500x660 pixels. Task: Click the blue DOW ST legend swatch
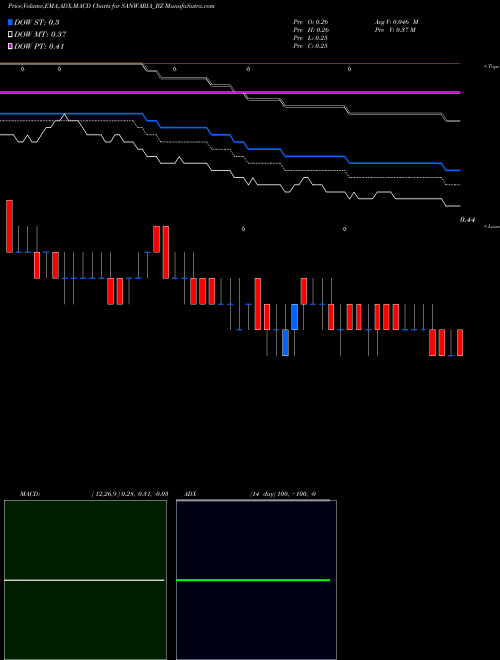click(10, 22)
